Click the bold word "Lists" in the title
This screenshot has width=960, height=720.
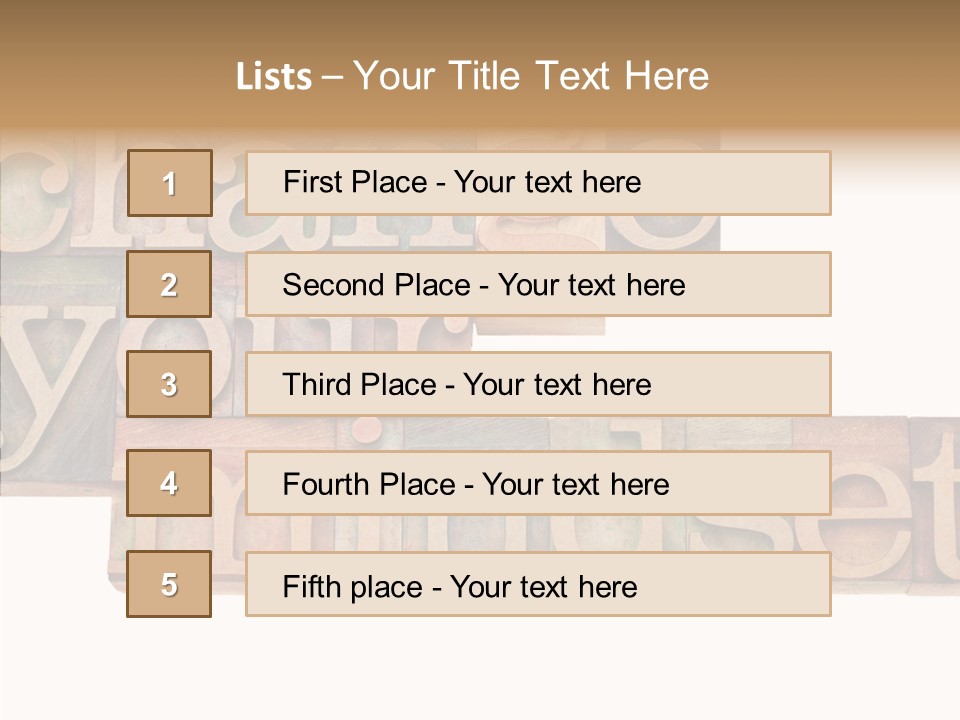tap(273, 76)
